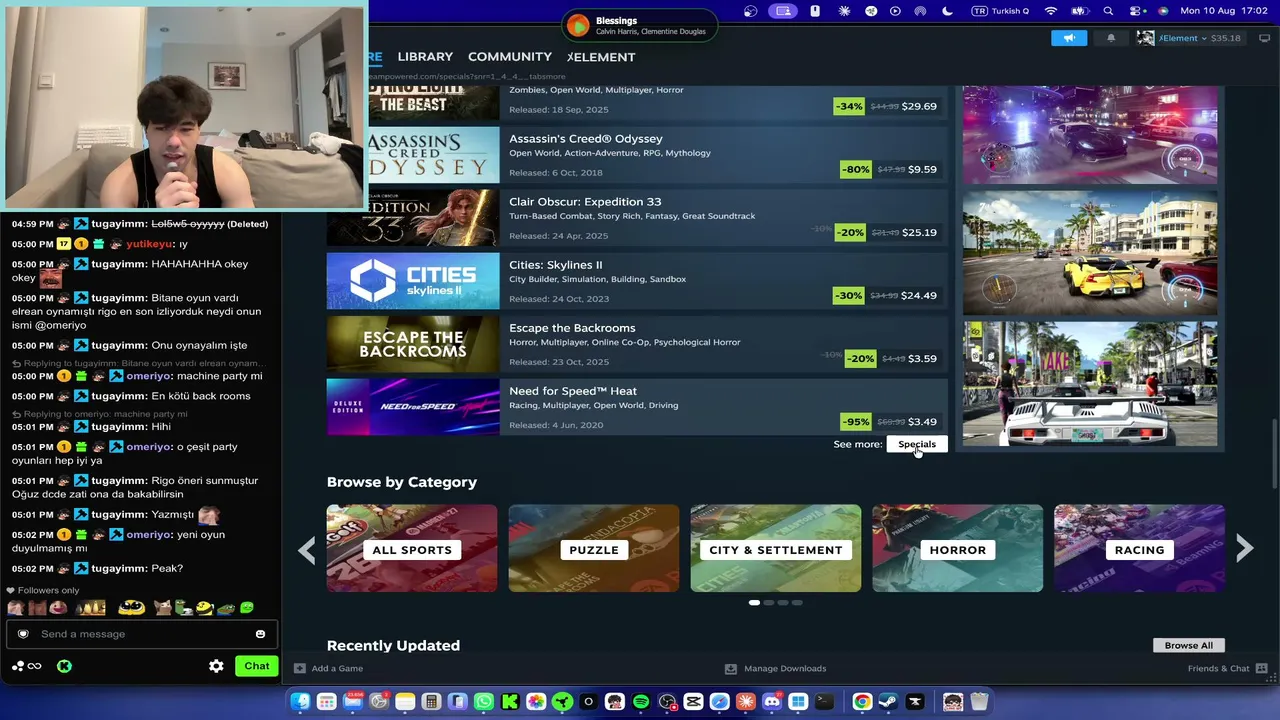Go to previous category with left arrow
The height and width of the screenshot is (720, 1280).
coord(307,549)
